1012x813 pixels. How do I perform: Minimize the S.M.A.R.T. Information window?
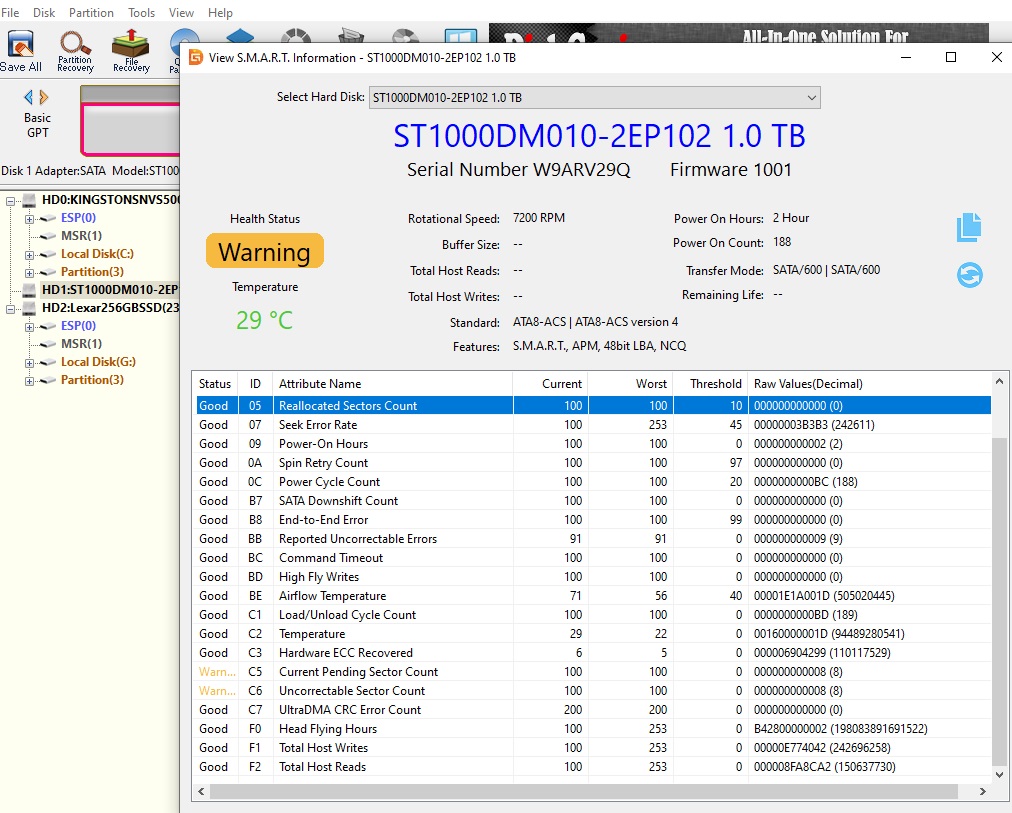point(906,57)
